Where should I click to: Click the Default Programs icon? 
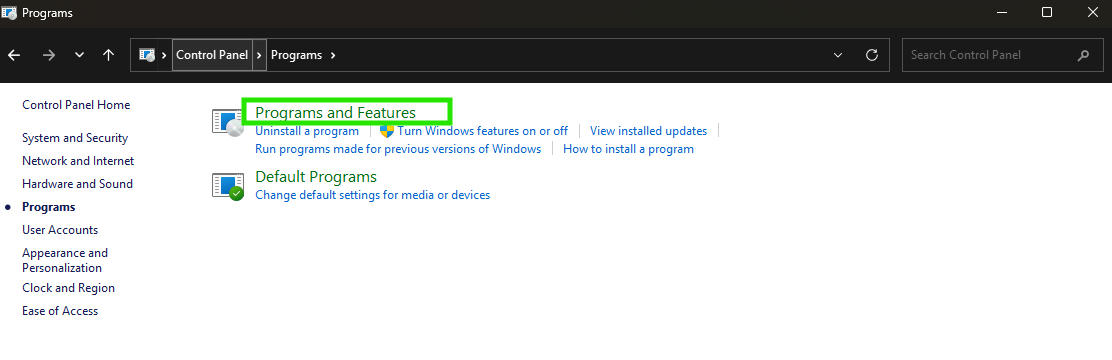[x=228, y=186]
